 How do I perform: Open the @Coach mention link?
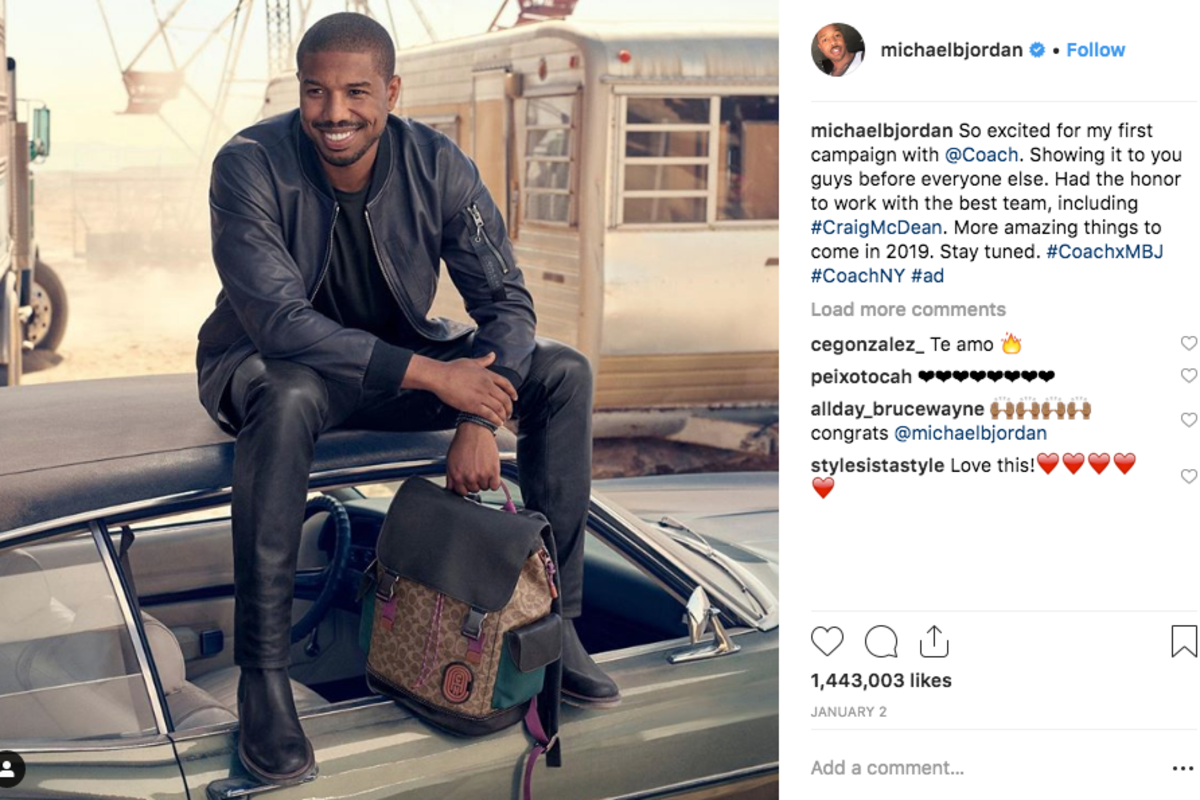tap(981, 155)
